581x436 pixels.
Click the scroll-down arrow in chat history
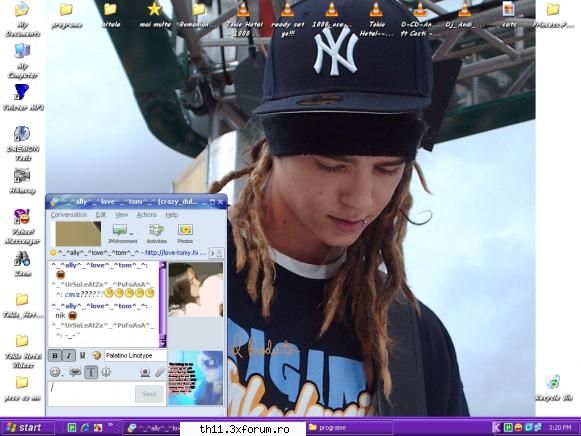162,344
